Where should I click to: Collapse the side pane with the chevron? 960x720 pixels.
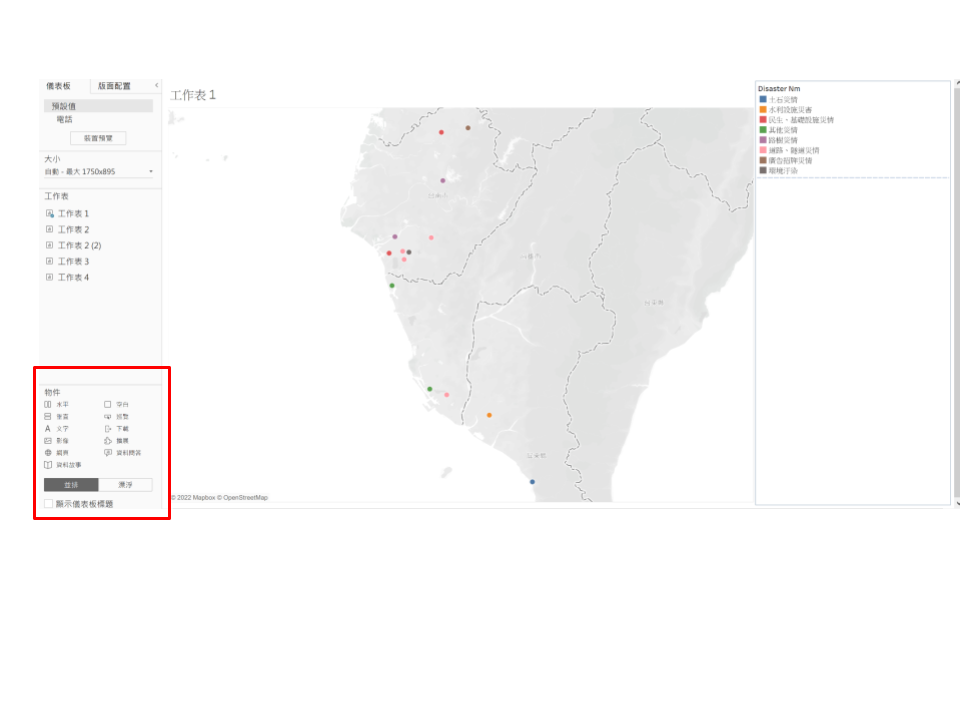(156, 85)
